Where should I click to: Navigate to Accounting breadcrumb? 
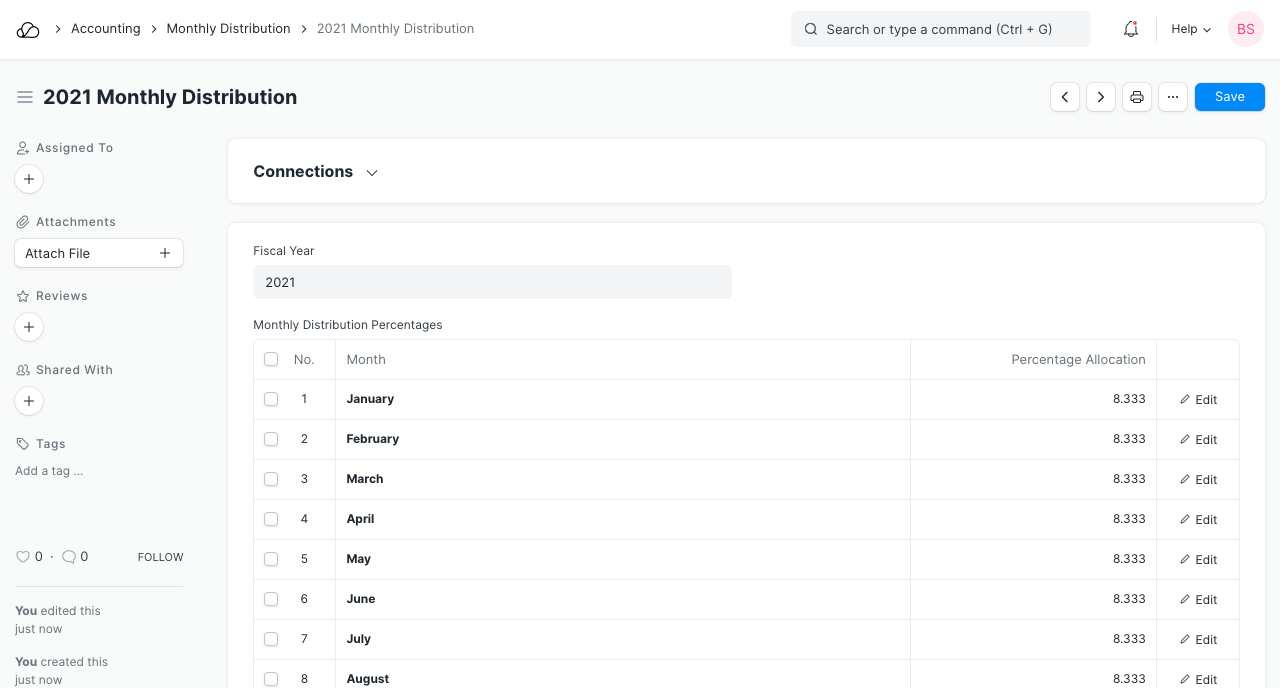coord(105,29)
